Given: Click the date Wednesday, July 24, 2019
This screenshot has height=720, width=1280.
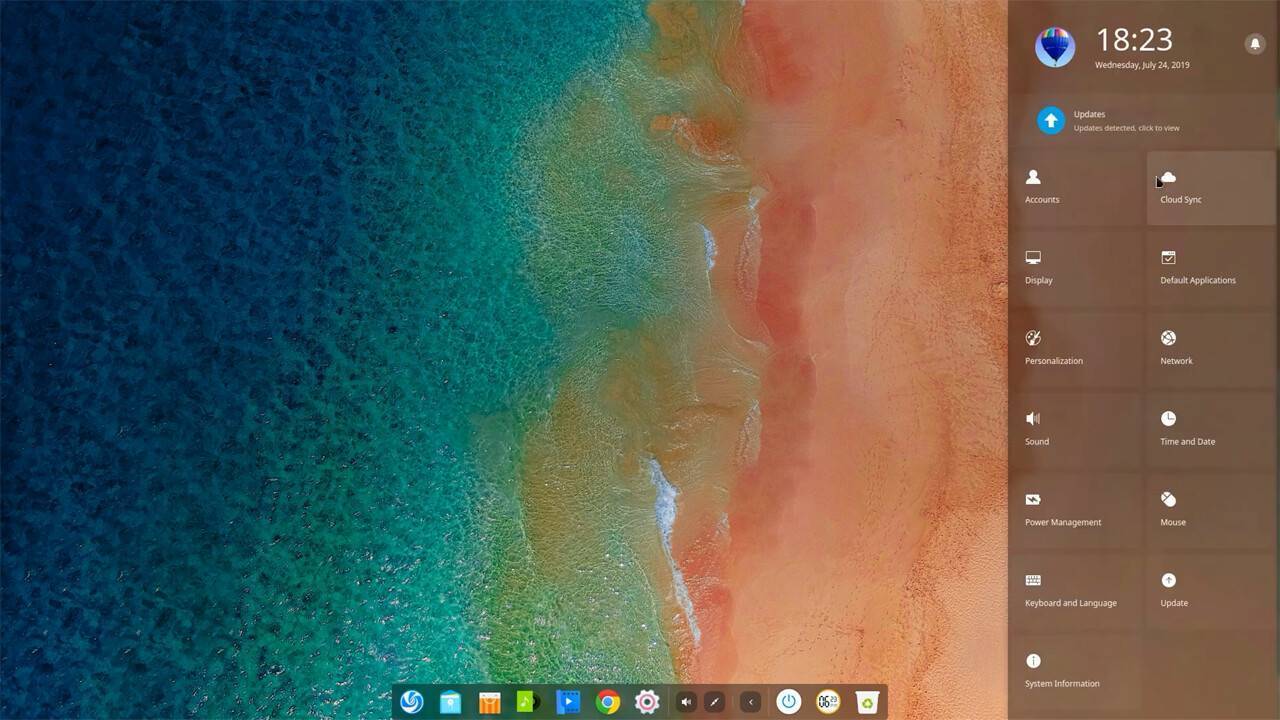Looking at the screenshot, I should 1142,65.
